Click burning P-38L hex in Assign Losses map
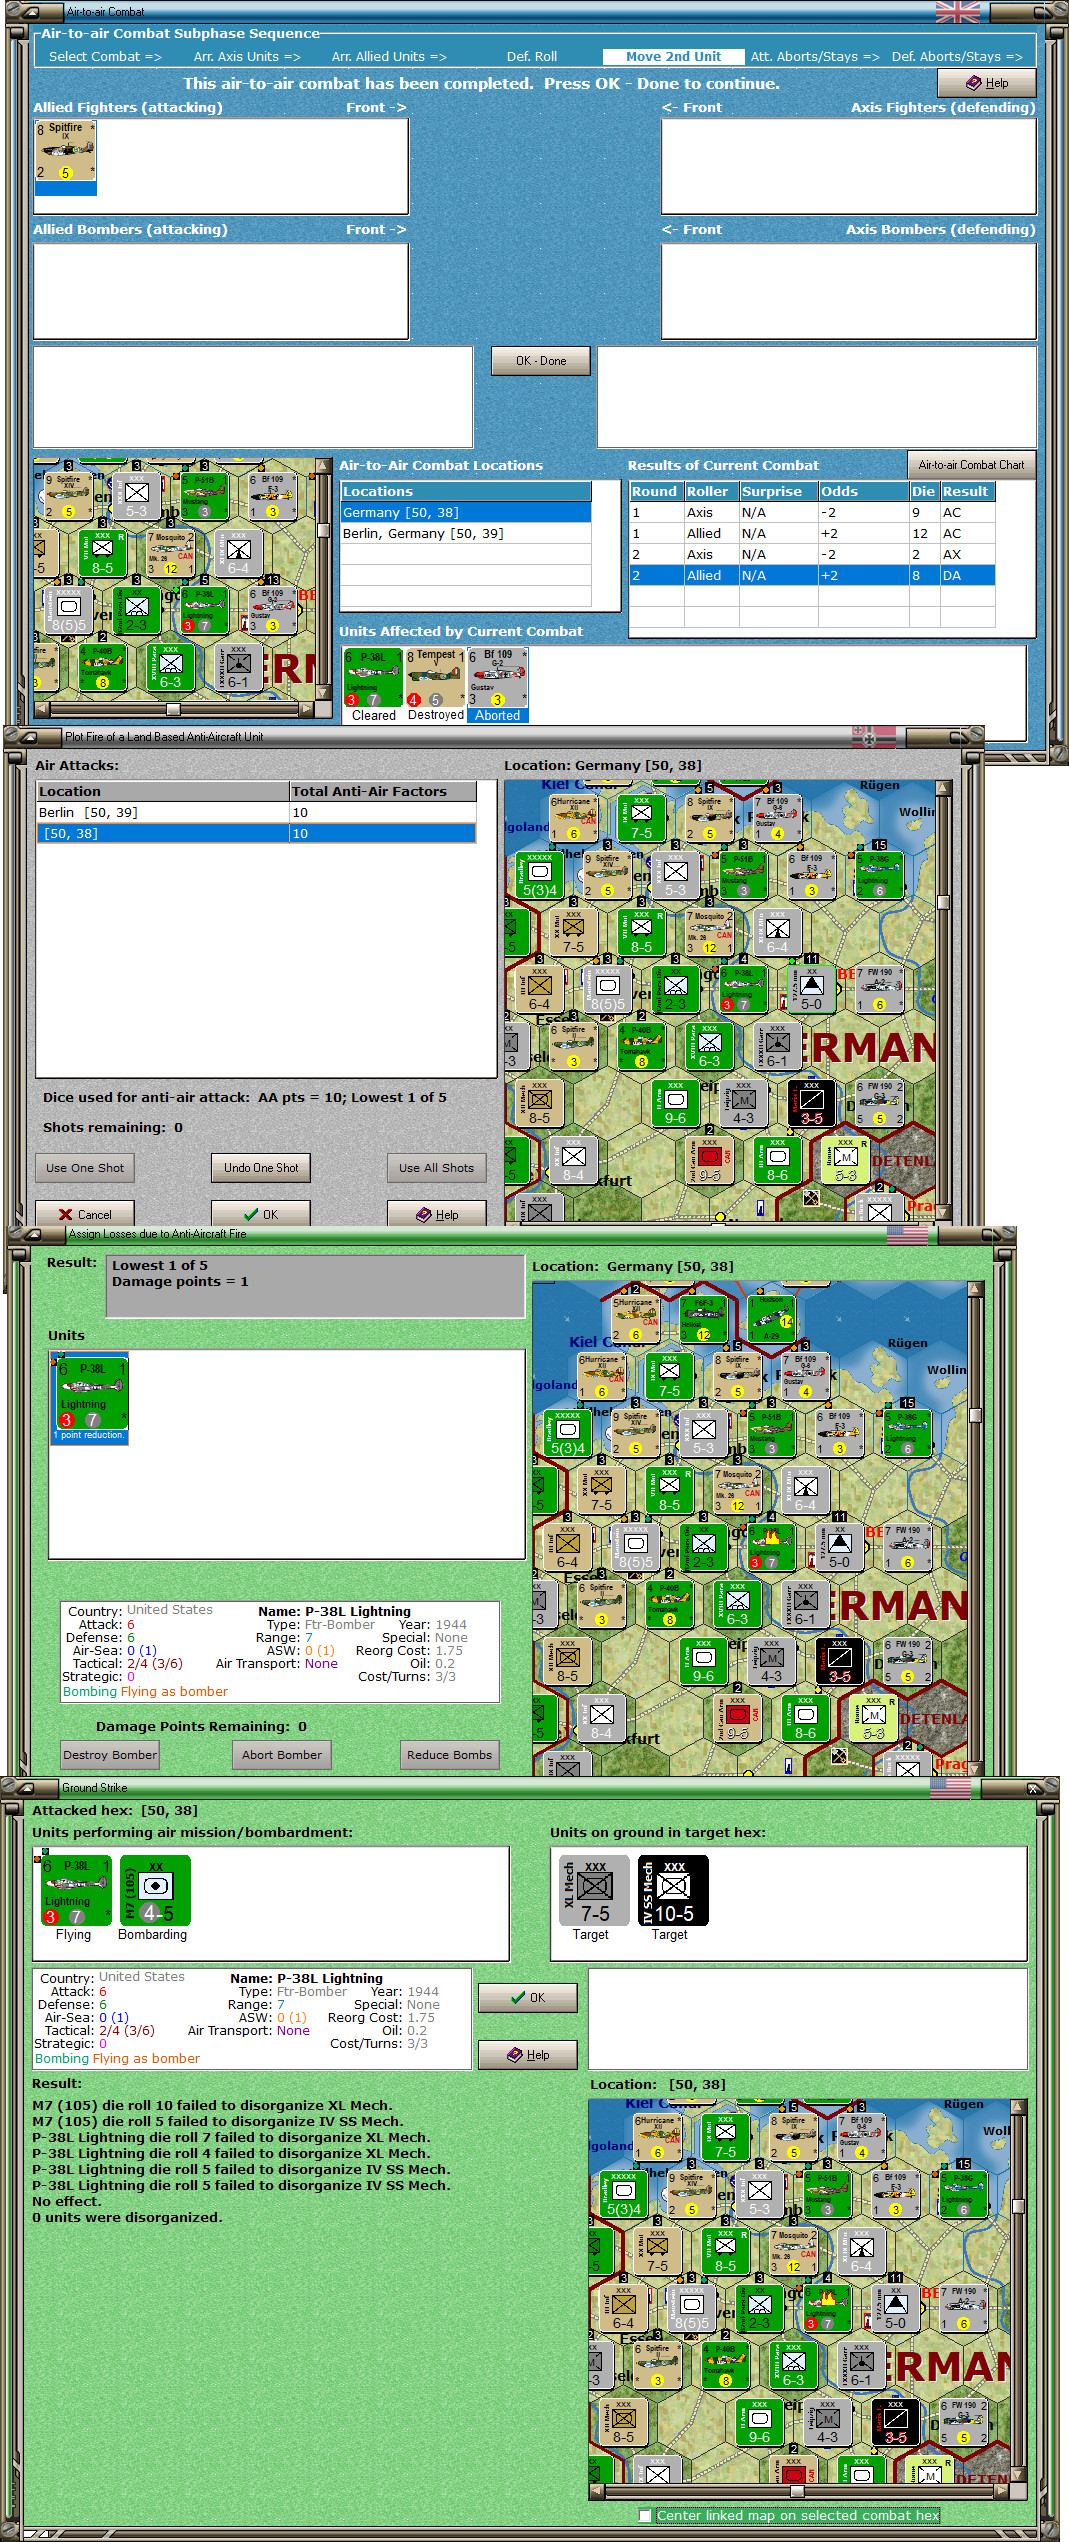Screen dimensions: 1069x2542 click(x=772, y=1546)
